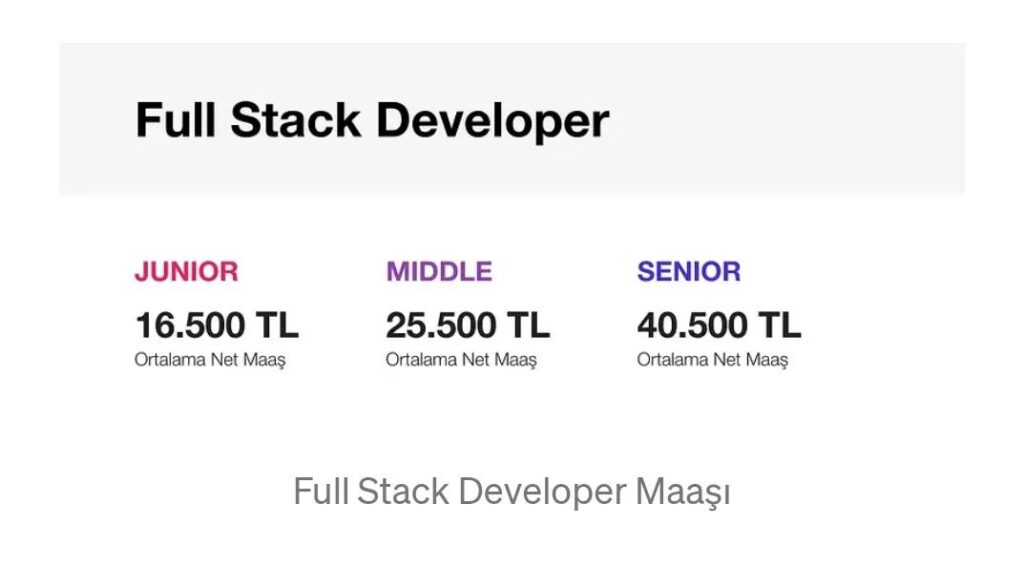Select the pink JUNIOR label
The image size is (1024, 567).
click(x=186, y=271)
